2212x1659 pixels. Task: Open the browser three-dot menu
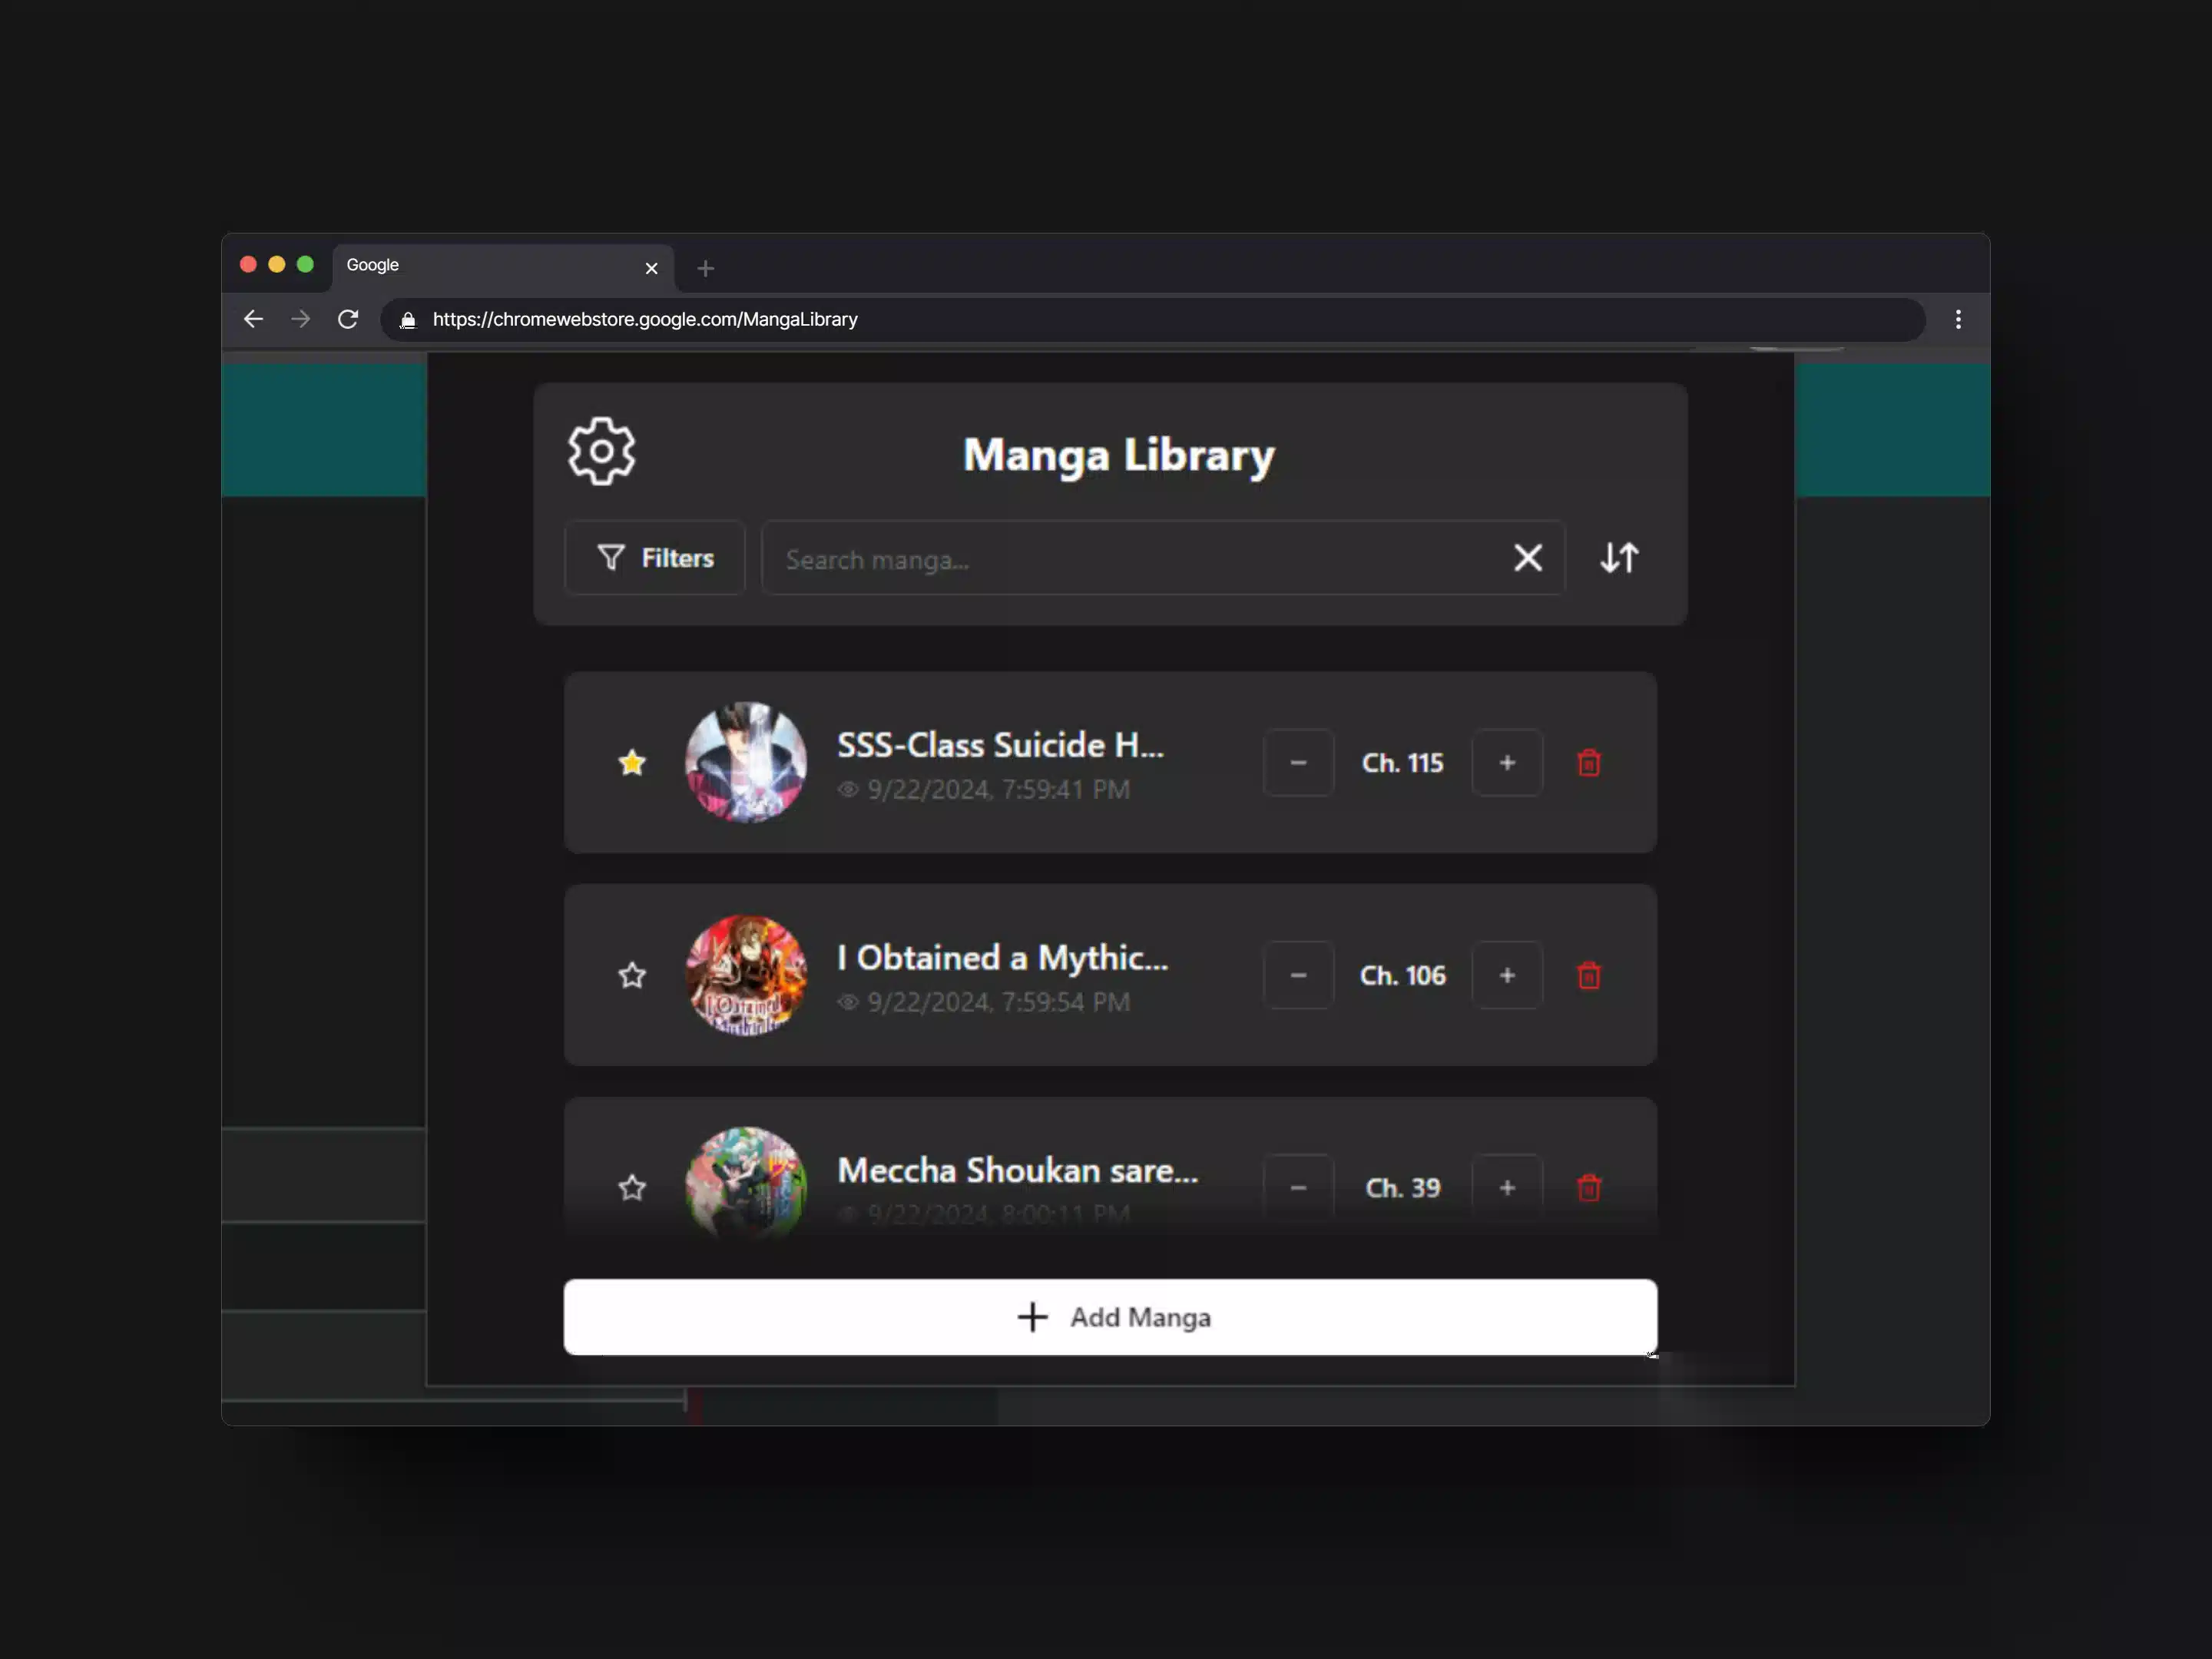click(x=1958, y=319)
